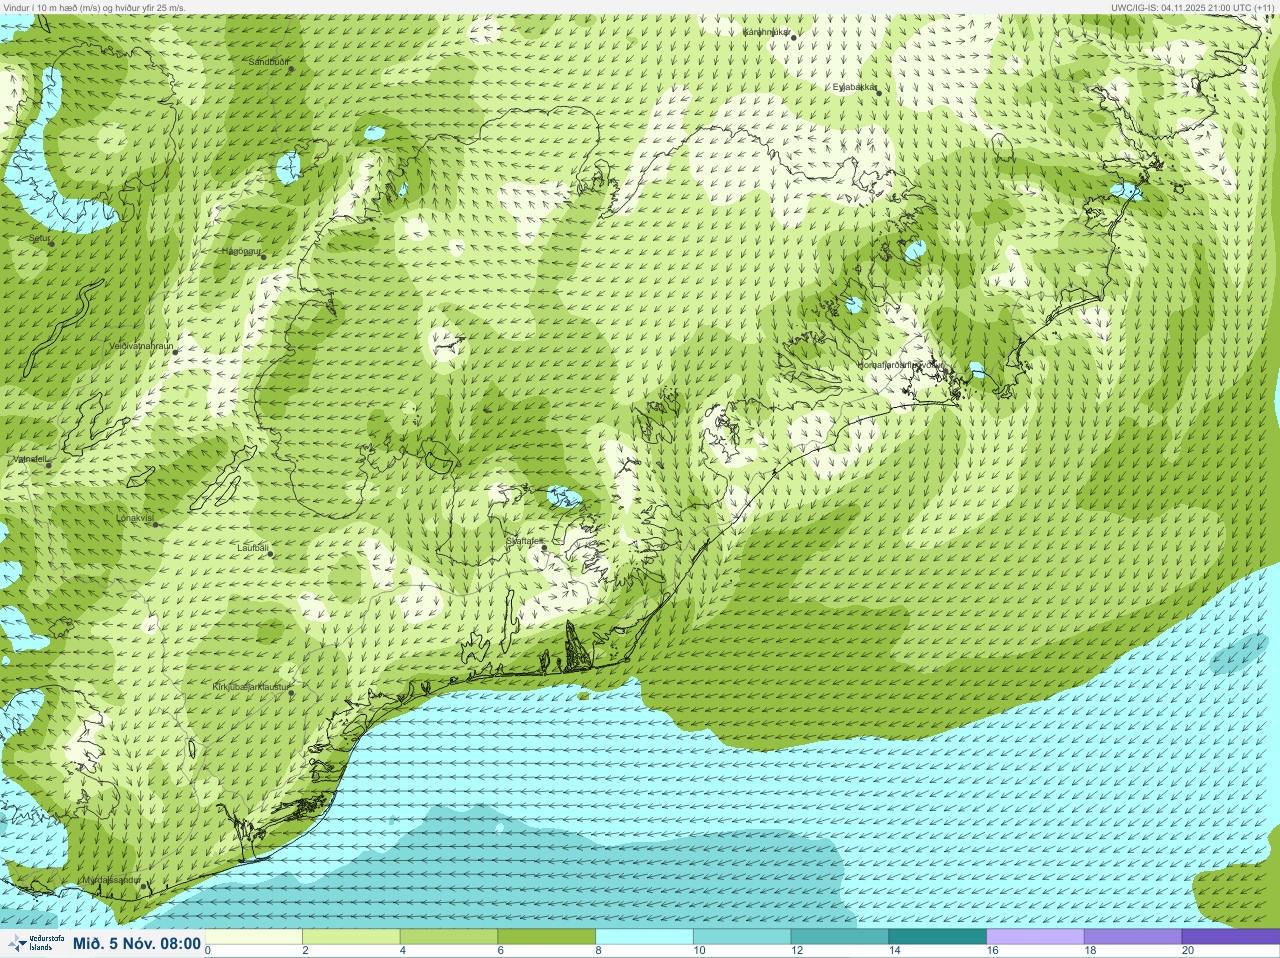Pick the 12–14 m/s legend color
This screenshot has height=958, width=1280.
click(x=842, y=936)
